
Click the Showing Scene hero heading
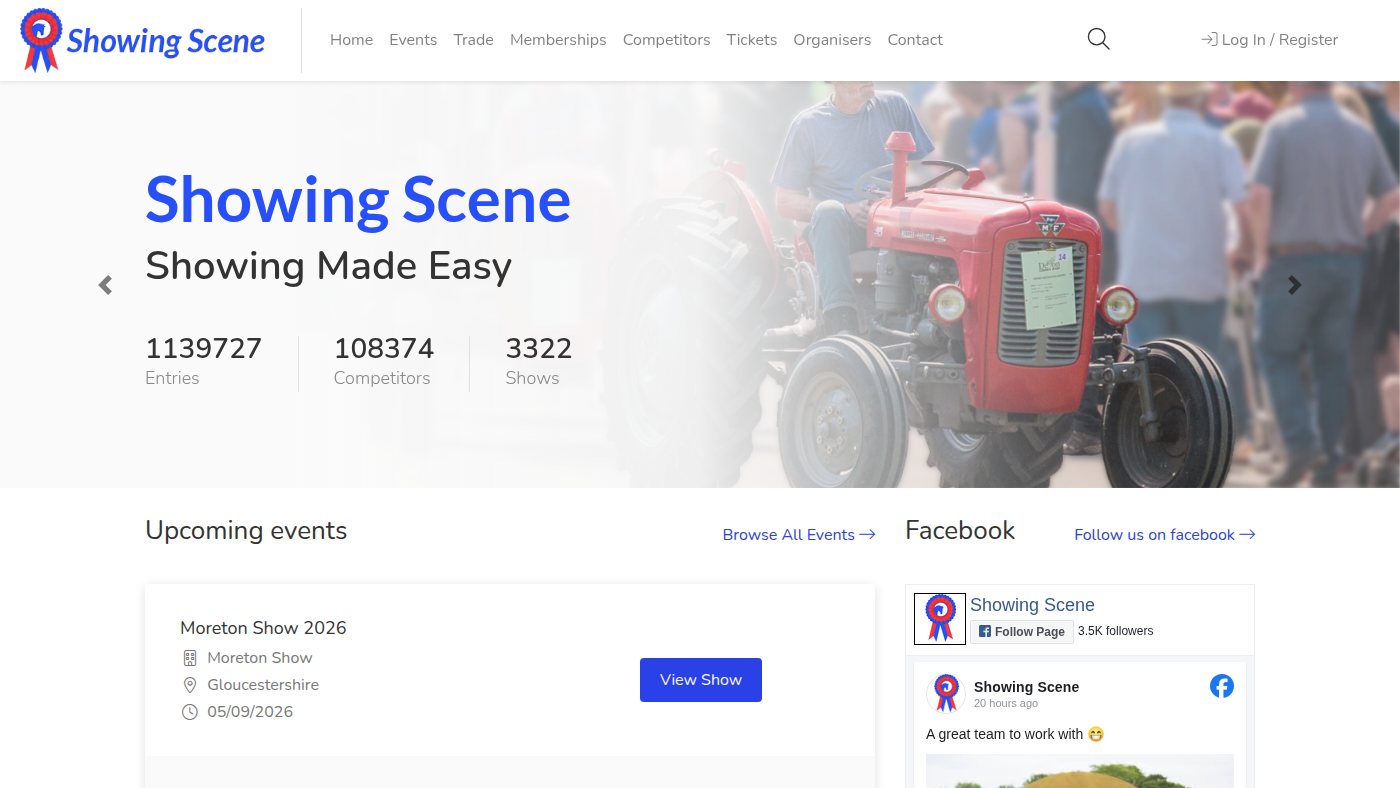[358, 200]
